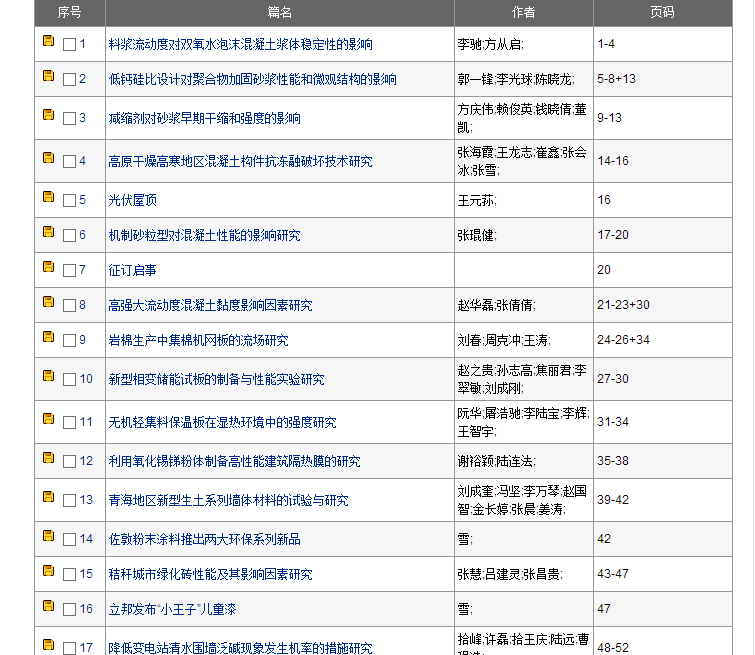Screen dimensions: 755x655
Task: Click the yellow icon in row 12
Action: [48, 459]
